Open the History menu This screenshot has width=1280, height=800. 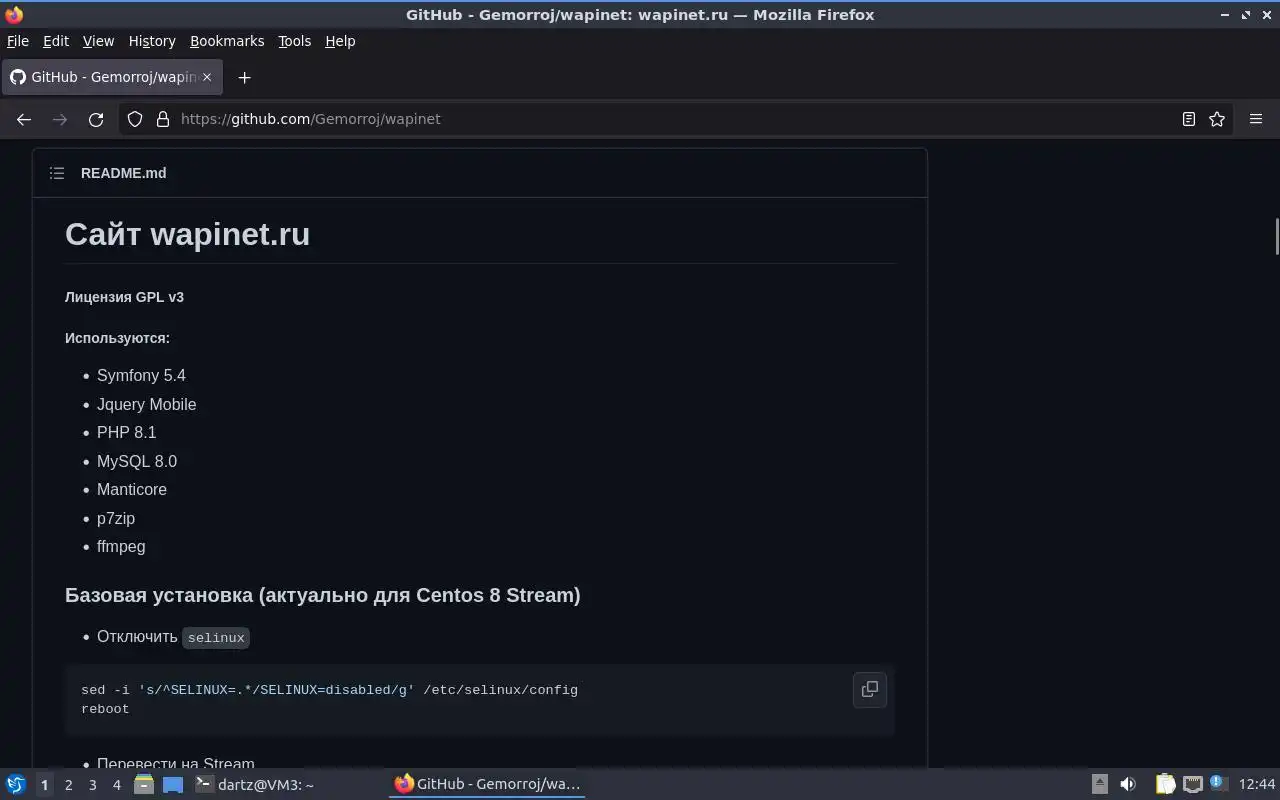click(152, 41)
